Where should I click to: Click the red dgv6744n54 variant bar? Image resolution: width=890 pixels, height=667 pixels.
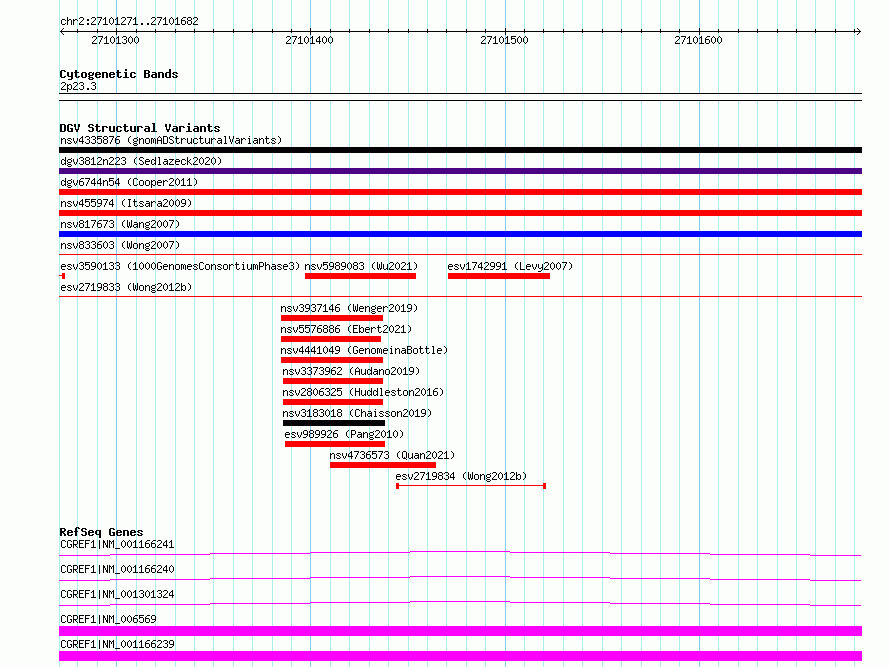coord(460,192)
